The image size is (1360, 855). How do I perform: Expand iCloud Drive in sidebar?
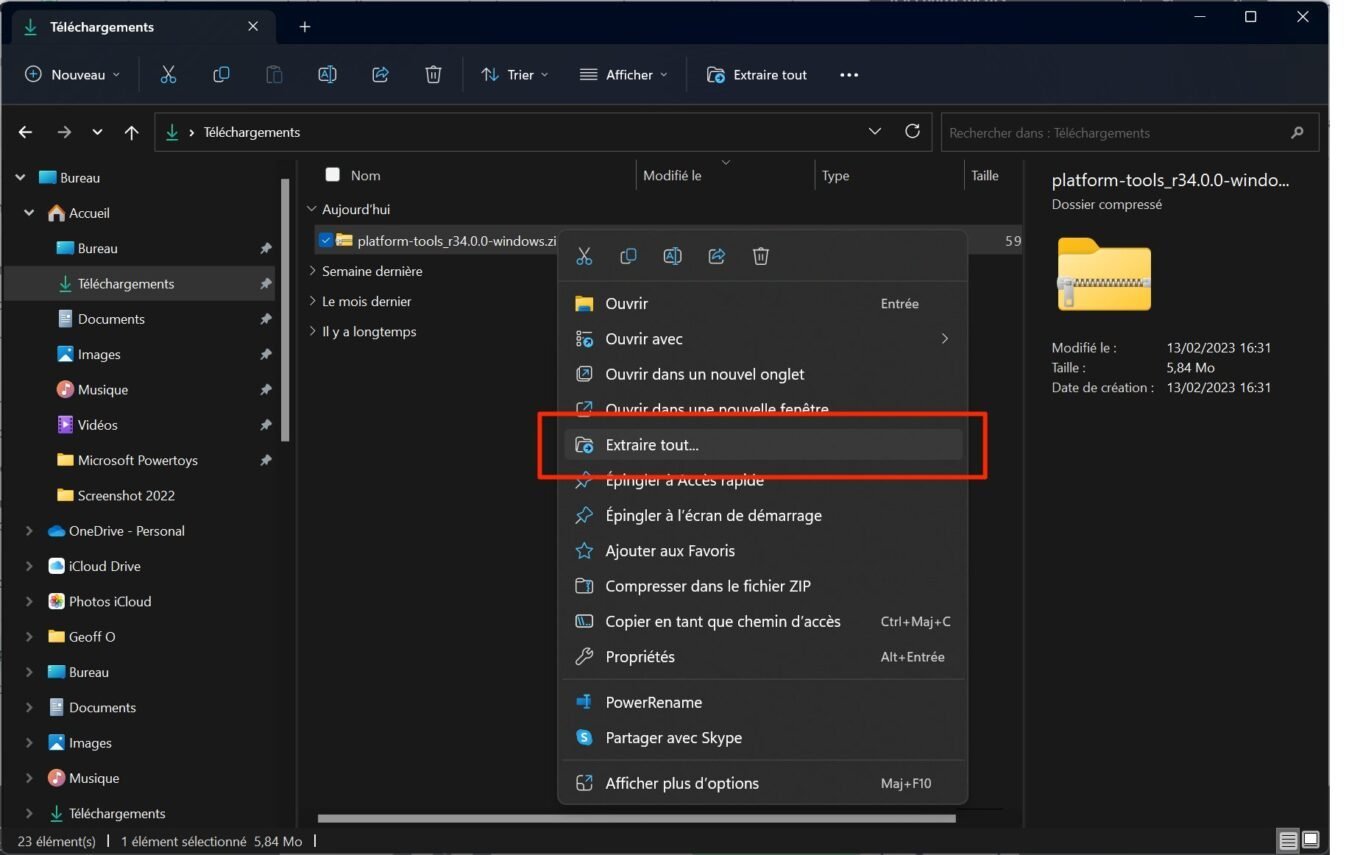click(x=28, y=566)
